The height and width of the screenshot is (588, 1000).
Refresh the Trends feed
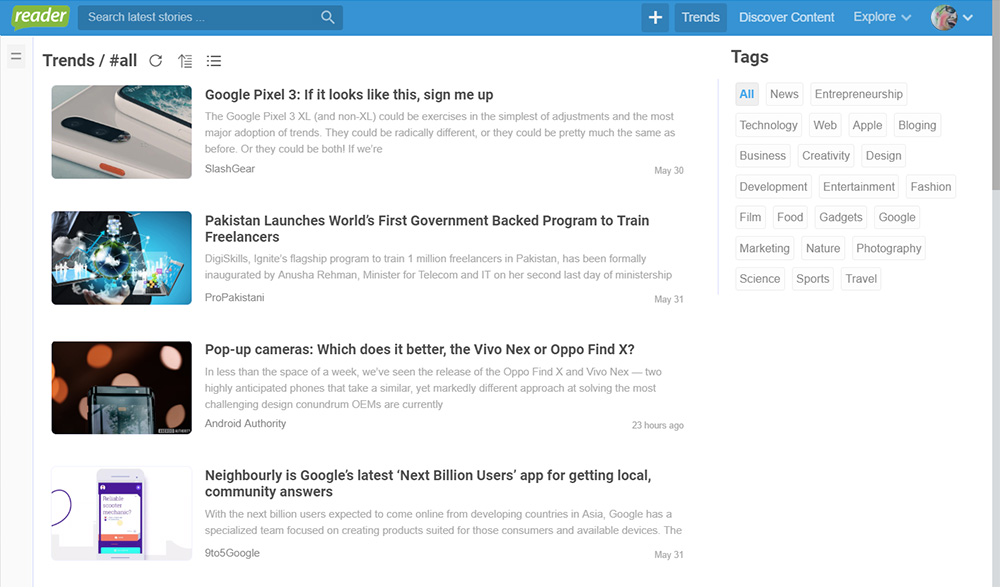156,61
